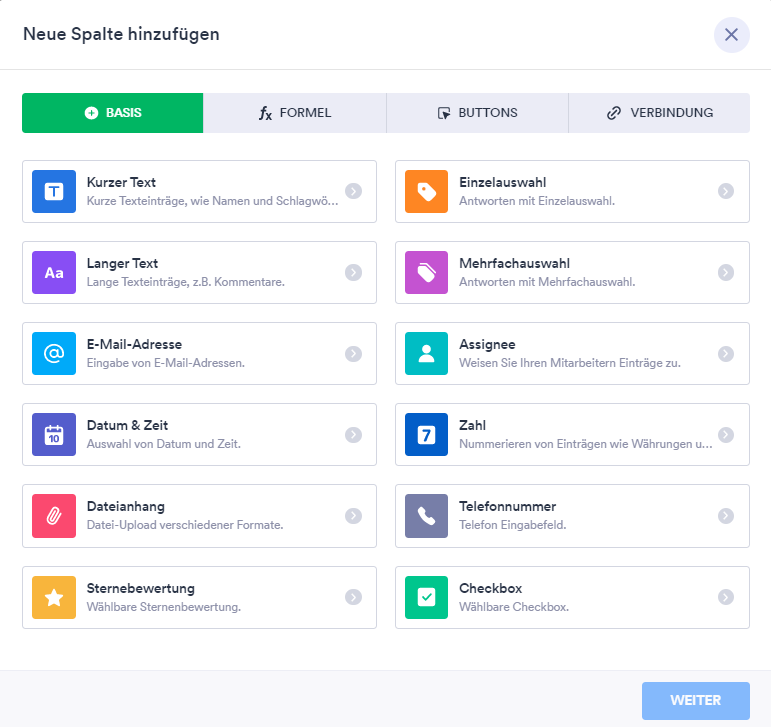Click the @ icon for E-Mail-Adresse

tap(54, 353)
